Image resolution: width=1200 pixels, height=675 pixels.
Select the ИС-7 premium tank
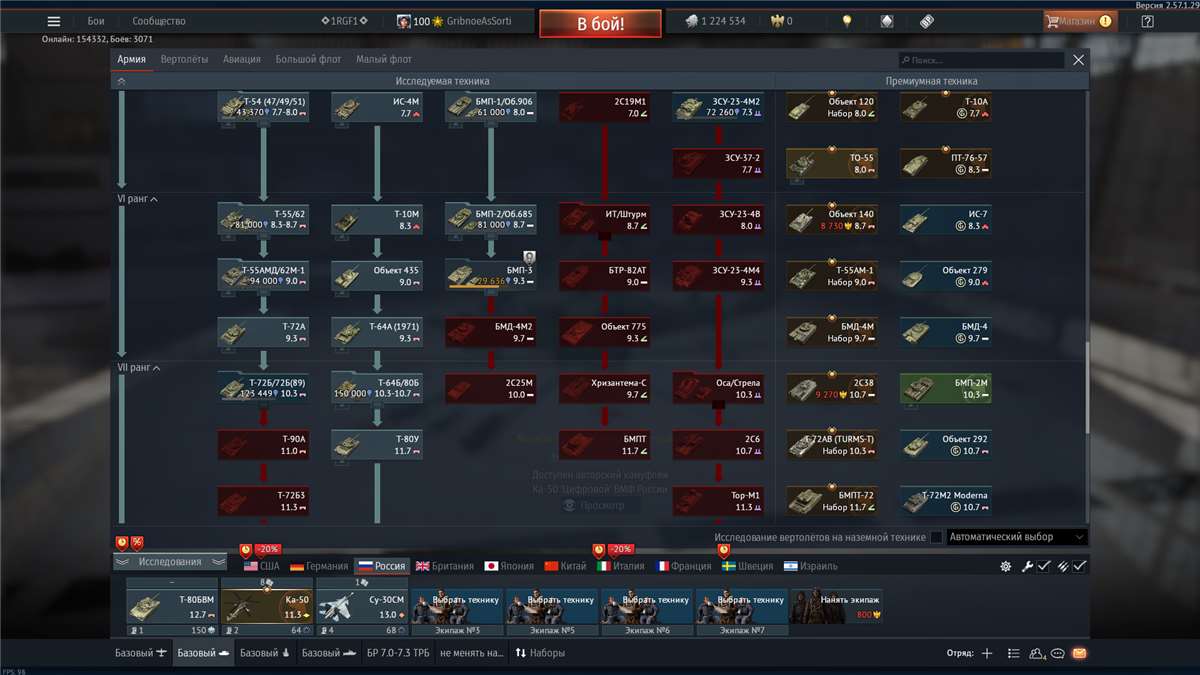point(946,220)
